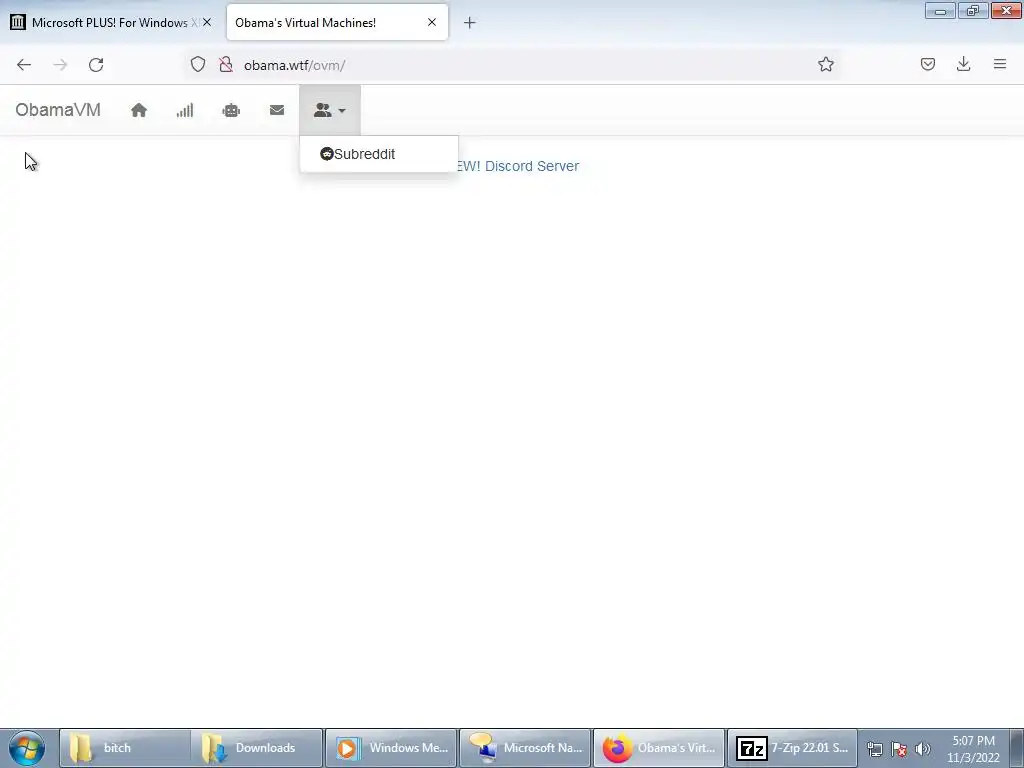This screenshot has width=1024, height=768.
Task: Click the insecure connection lock icon
Action: click(226, 64)
